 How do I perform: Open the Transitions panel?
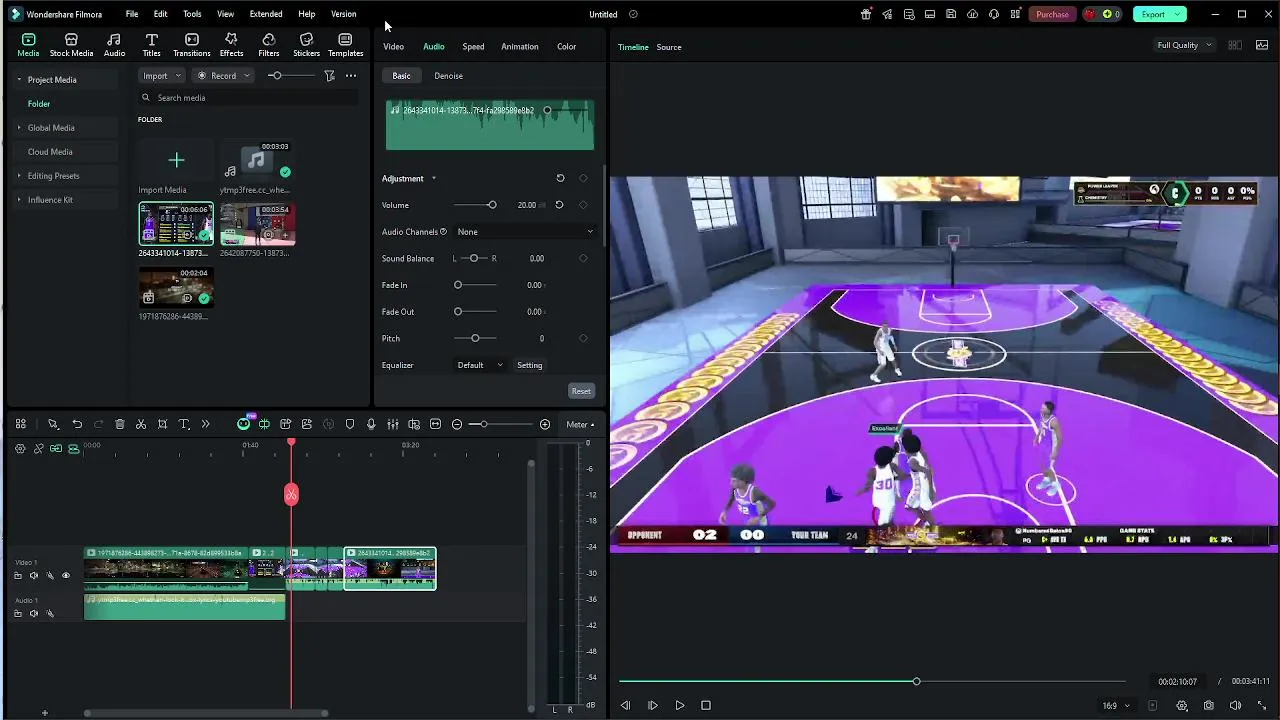[191, 45]
